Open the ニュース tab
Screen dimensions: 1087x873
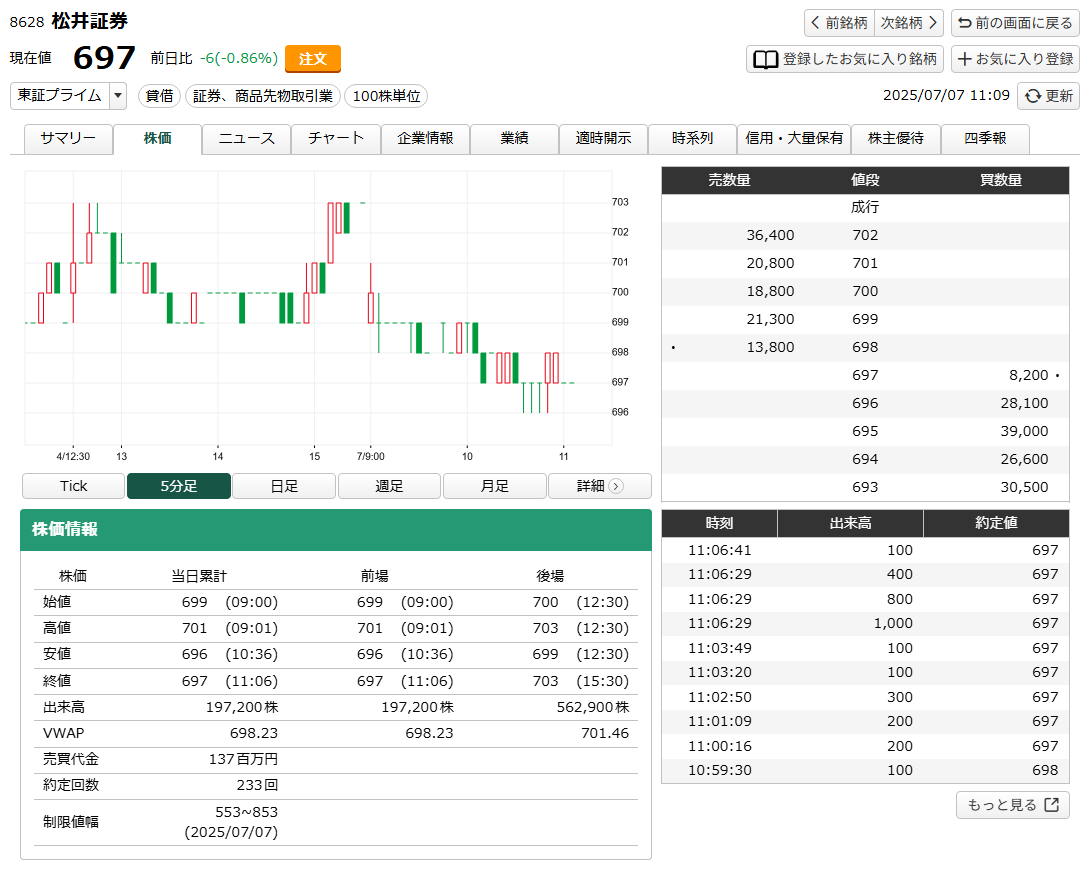point(247,139)
